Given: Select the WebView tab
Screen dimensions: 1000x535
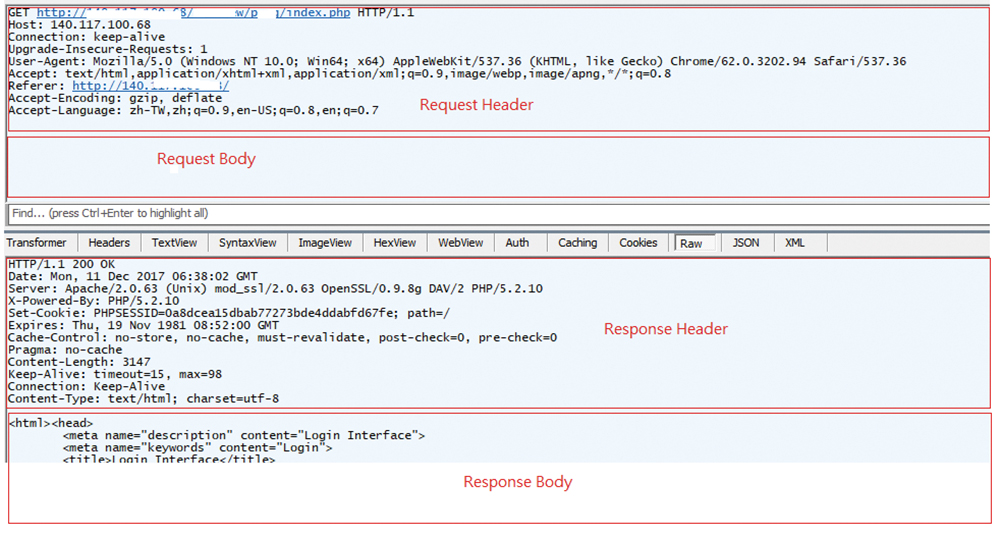Looking at the screenshot, I should pos(460,243).
